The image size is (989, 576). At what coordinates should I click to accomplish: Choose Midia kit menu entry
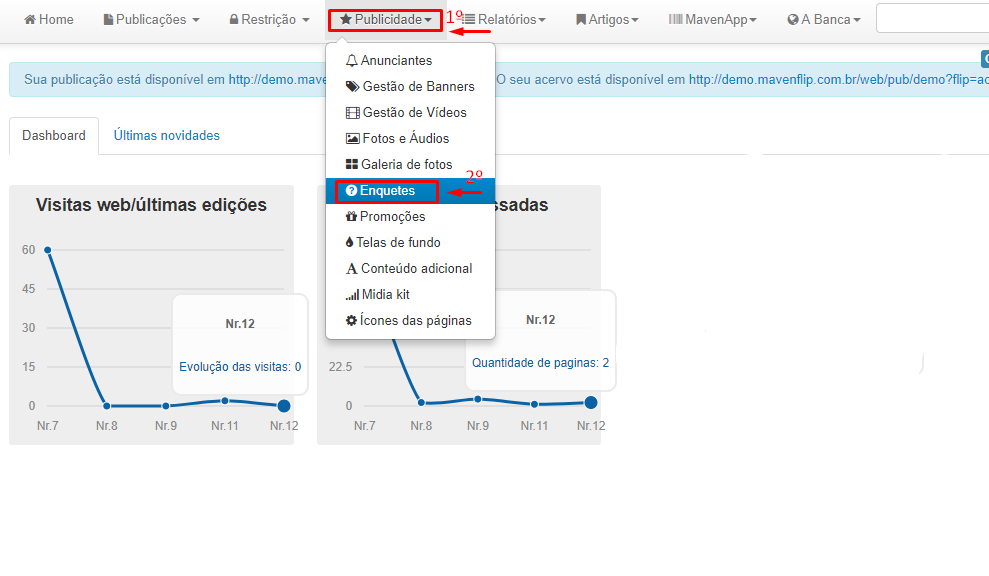410,295
